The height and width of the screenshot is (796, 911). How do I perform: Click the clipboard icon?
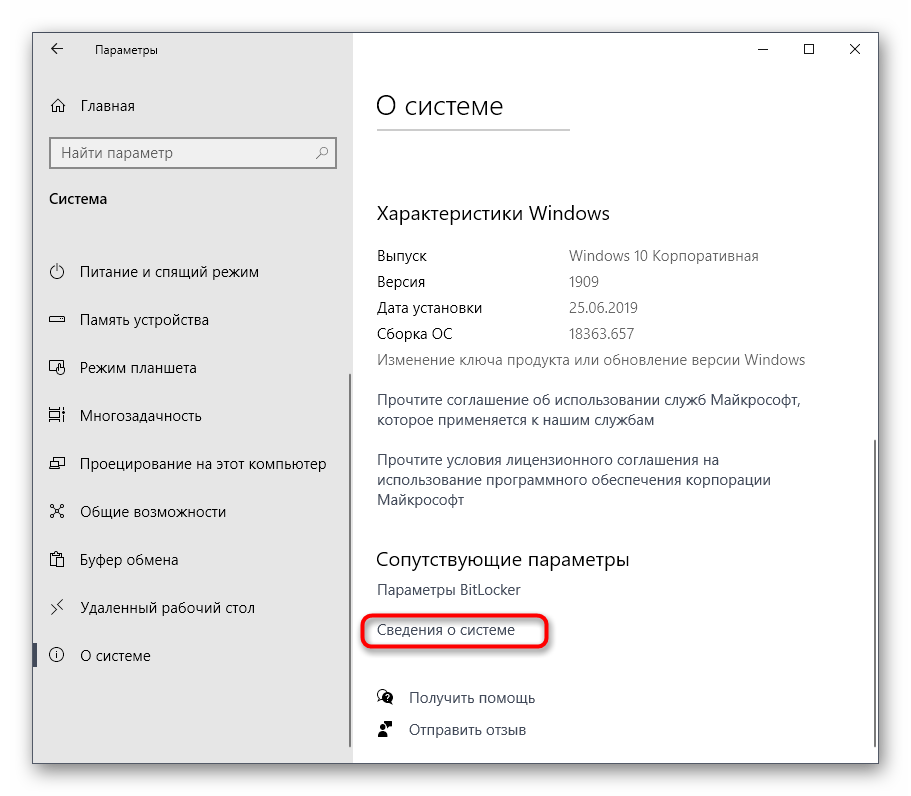coord(57,559)
